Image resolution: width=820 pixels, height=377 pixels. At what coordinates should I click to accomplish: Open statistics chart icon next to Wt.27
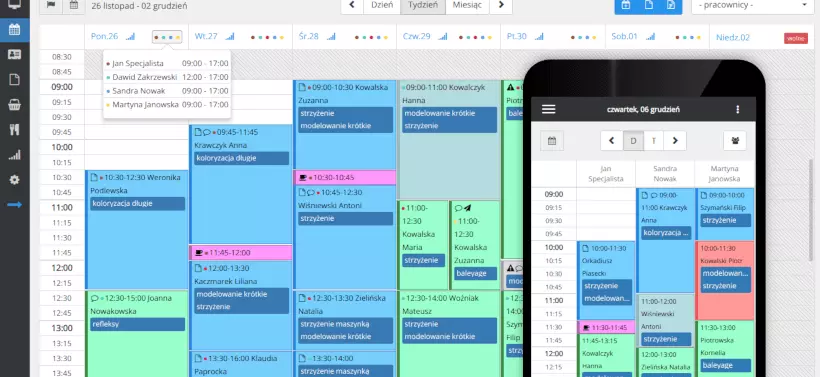(230, 37)
